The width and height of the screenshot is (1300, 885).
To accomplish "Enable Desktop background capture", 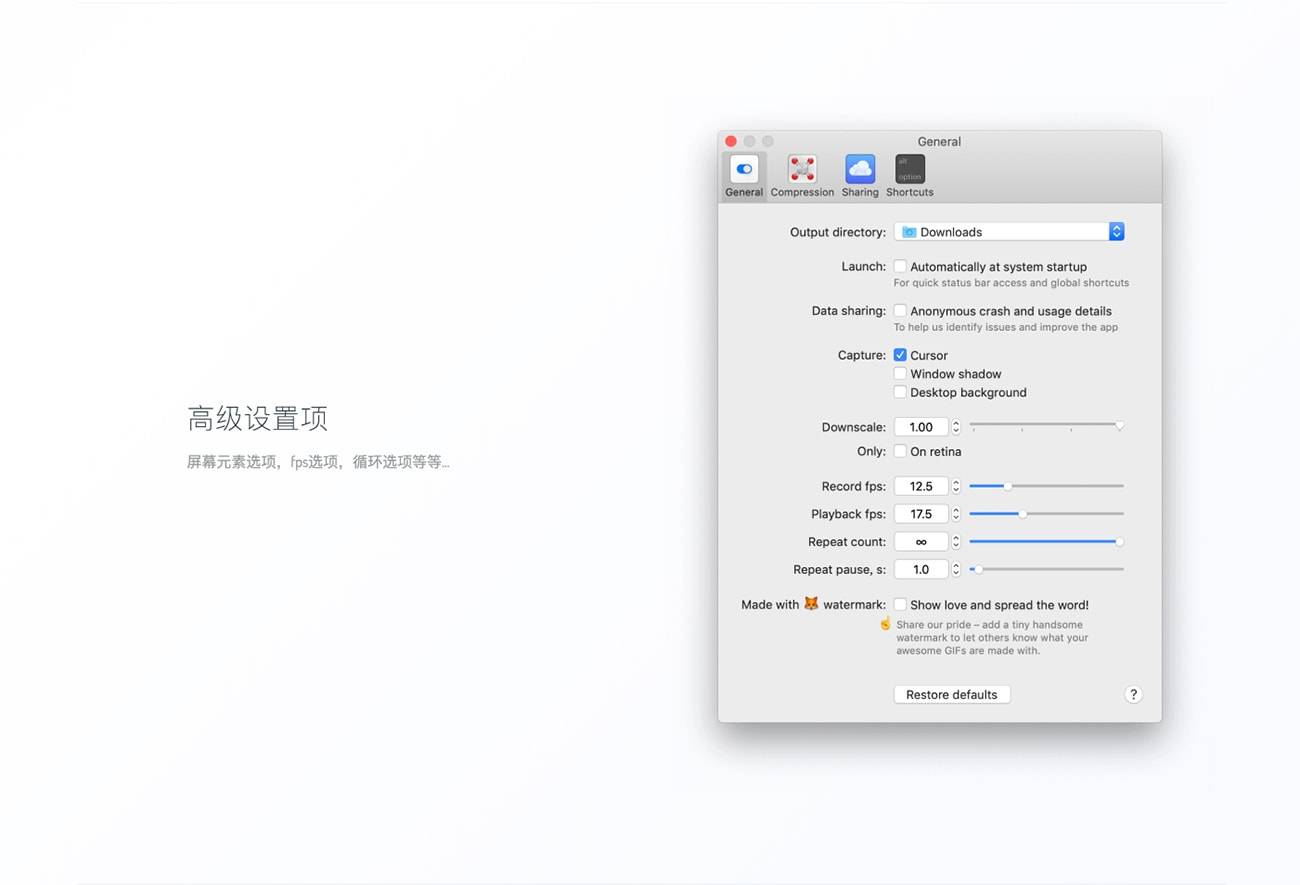I will 900,392.
